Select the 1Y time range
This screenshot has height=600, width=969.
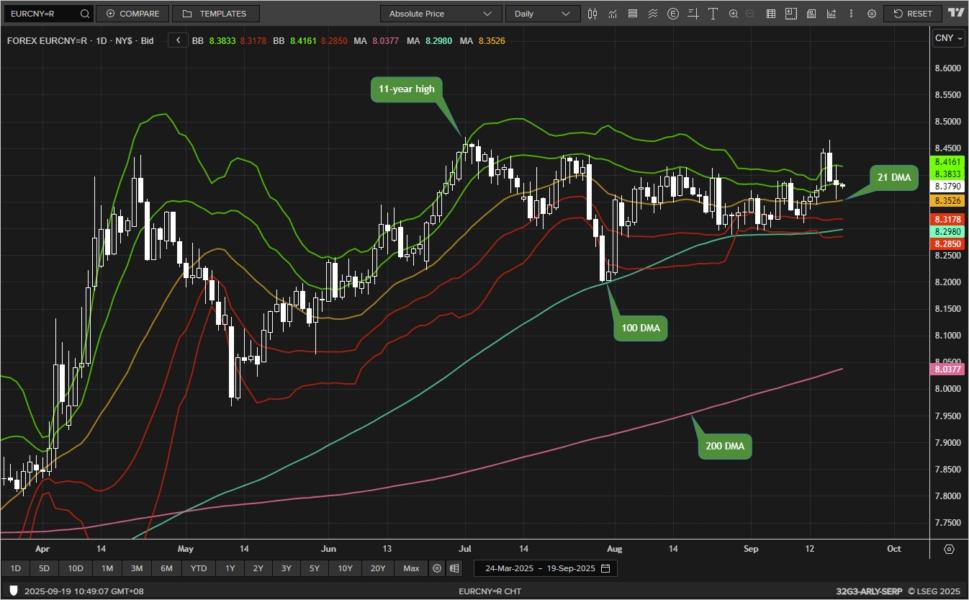point(230,568)
